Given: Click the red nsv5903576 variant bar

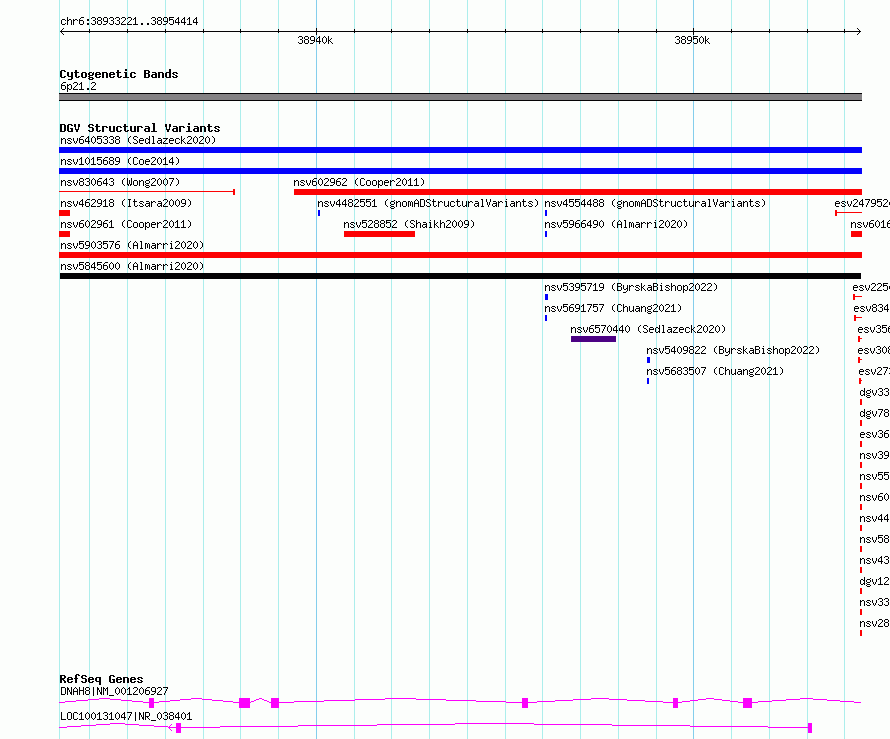Looking at the screenshot, I should (460, 255).
